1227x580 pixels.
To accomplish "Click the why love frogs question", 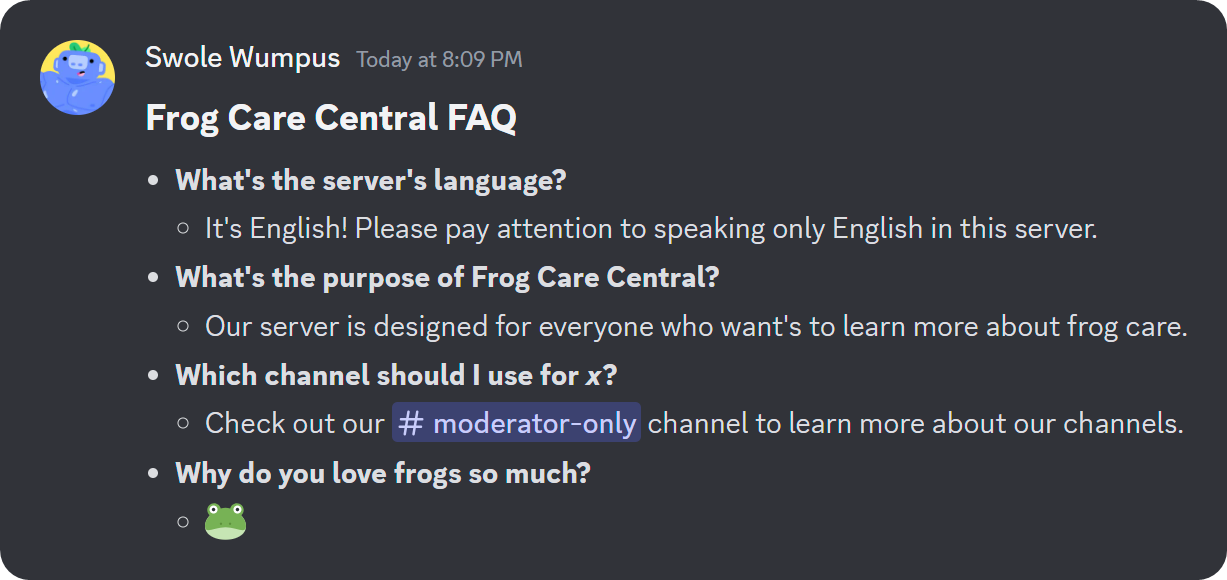I will pyautogui.click(x=382, y=471).
